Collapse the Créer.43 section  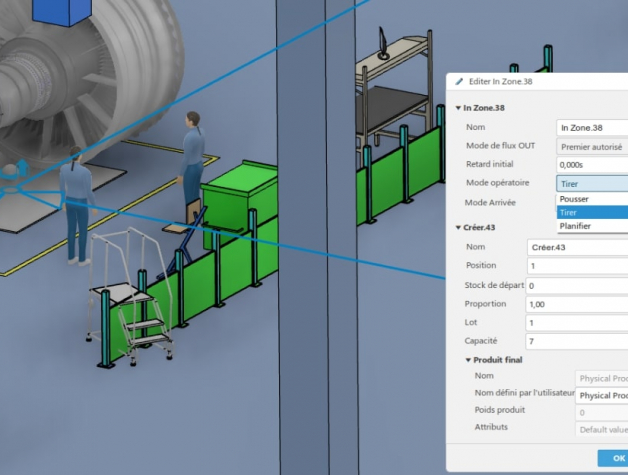(x=458, y=228)
